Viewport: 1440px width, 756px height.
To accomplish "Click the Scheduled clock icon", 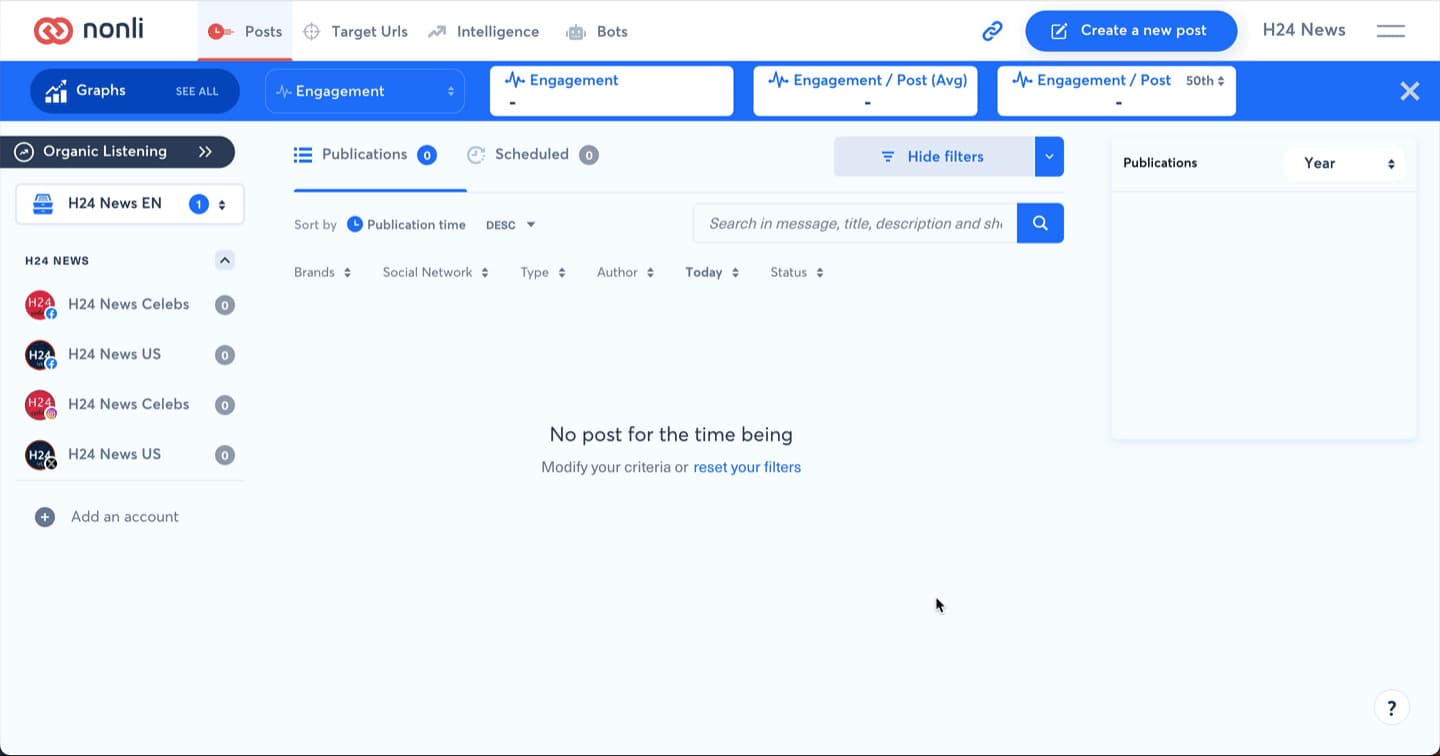I will [x=477, y=155].
